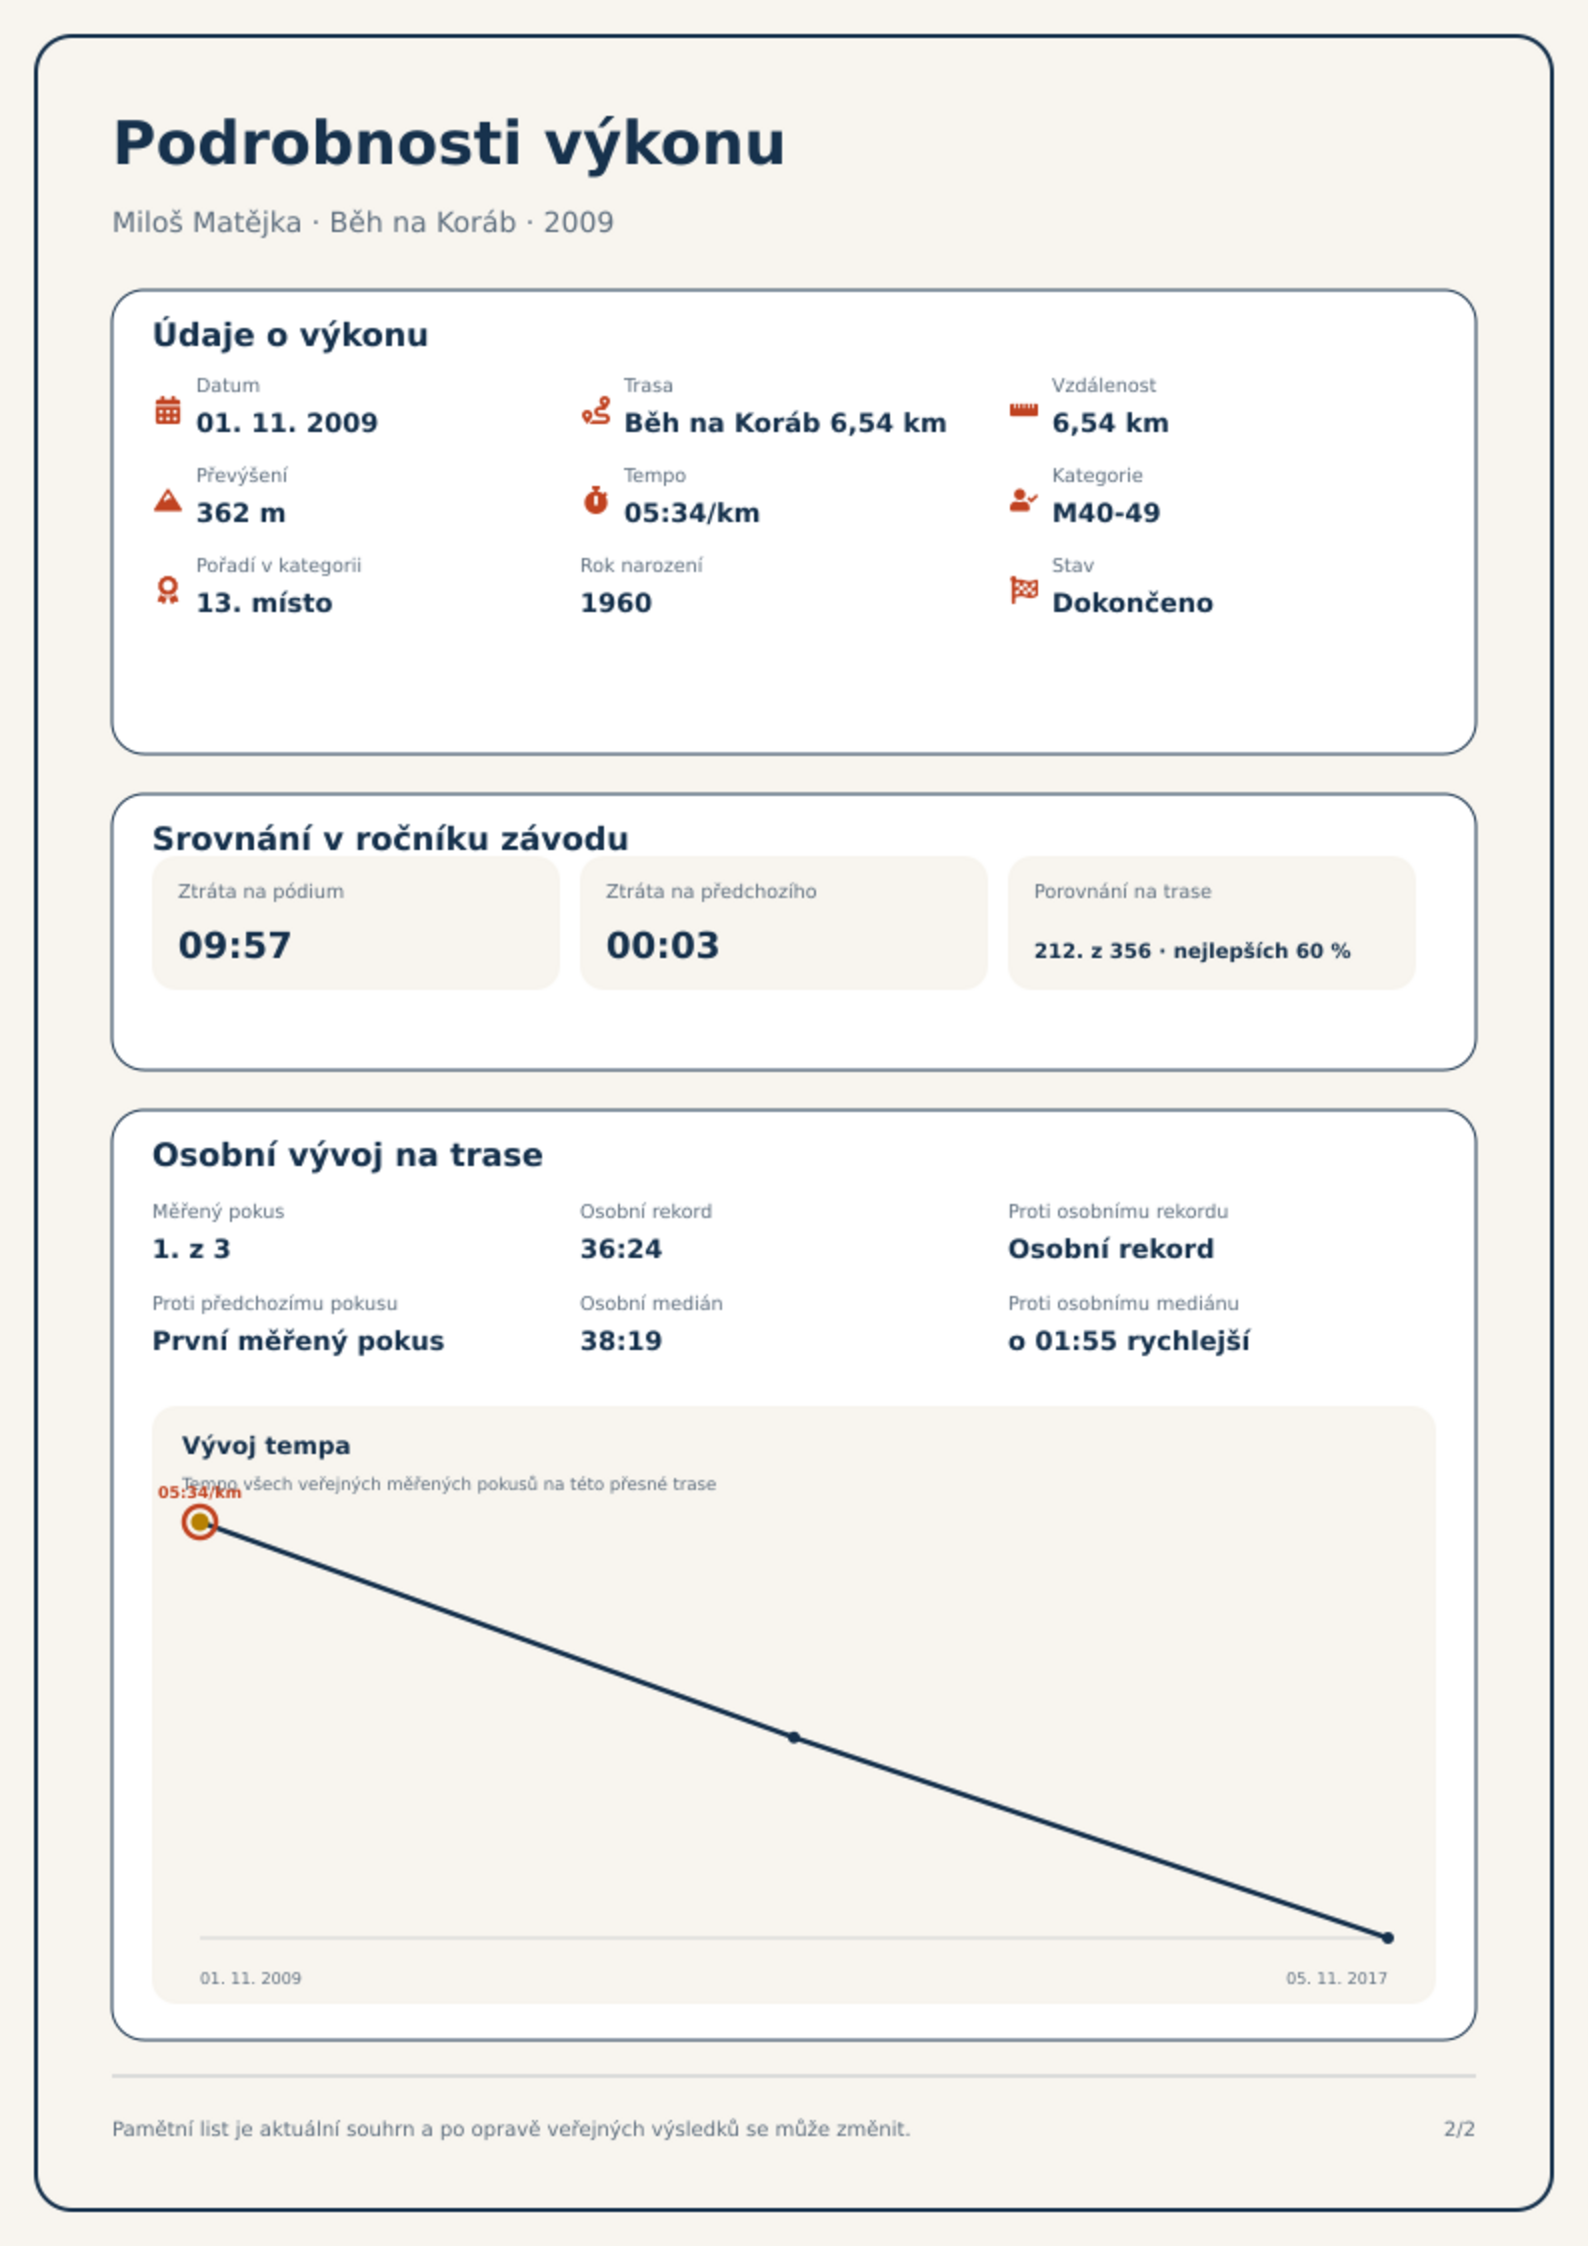Click the Vývoj tempa chart title
The image size is (1588, 2246).
tap(266, 1446)
